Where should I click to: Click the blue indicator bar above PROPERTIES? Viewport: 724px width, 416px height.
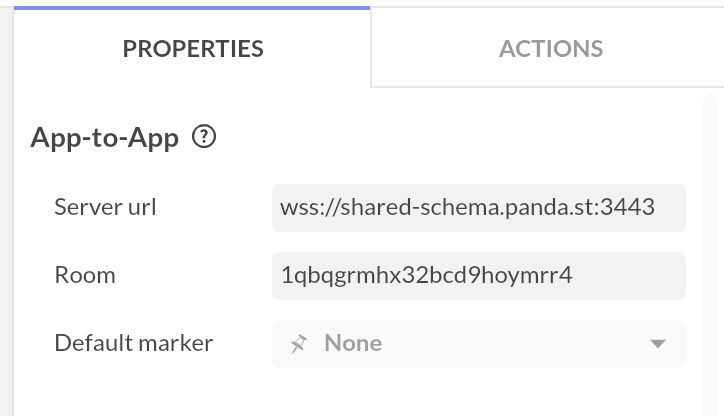(x=192, y=7)
